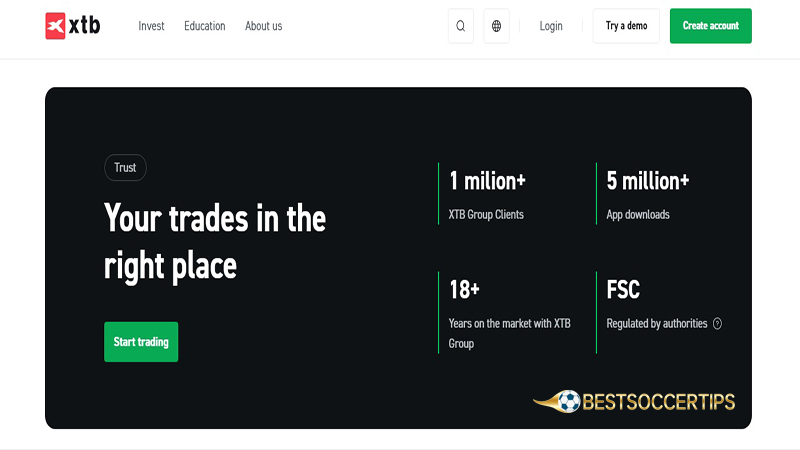Viewport: 800px width, 450px height.
Task: Click the 'App downloads' label
Action: (638, 215)
